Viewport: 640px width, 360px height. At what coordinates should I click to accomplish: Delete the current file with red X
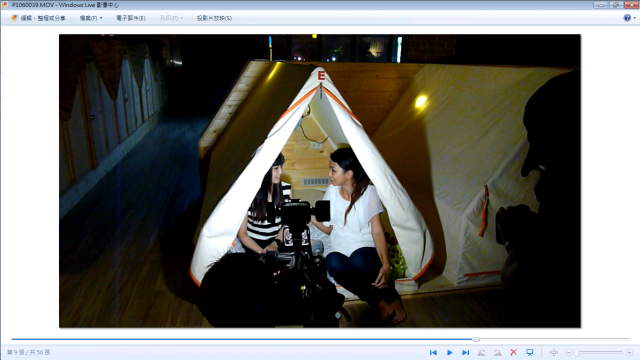pyautogui.click(x=513, y=352)
